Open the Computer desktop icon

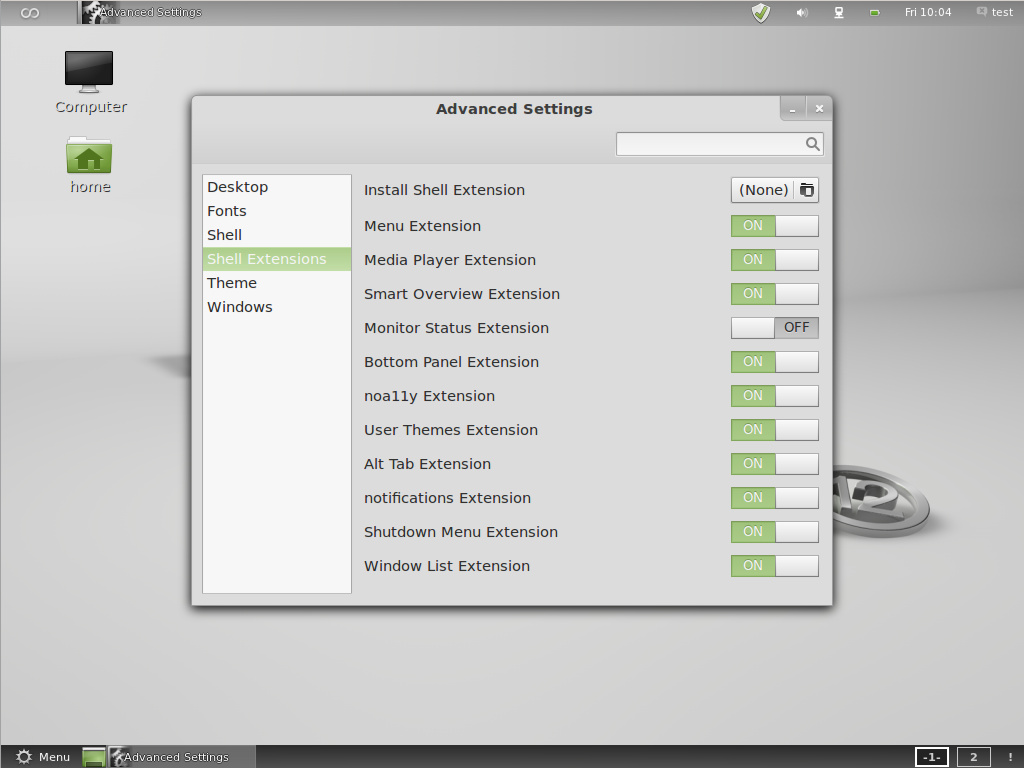click(x=89, y=82)
